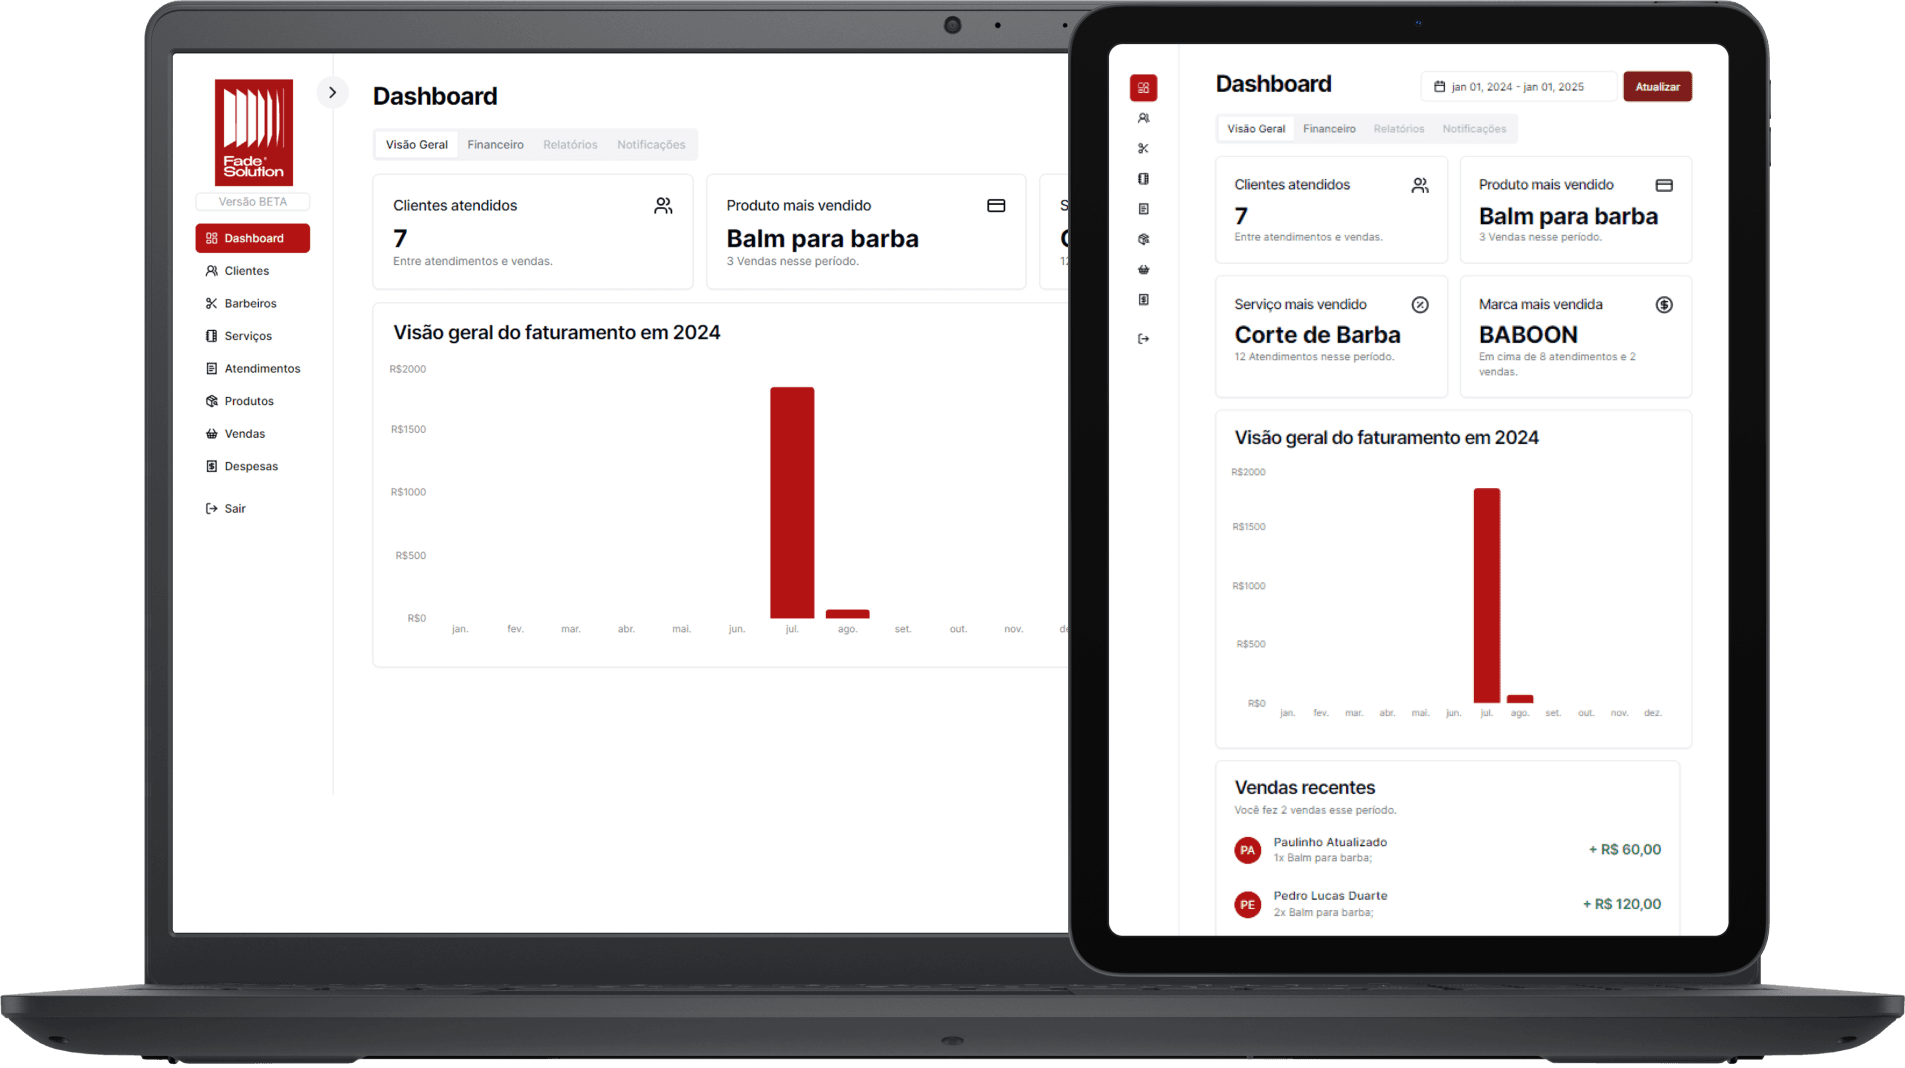Click calendar icon in tablet date picker
Screen dimensions: 1905x1068
1439,87
